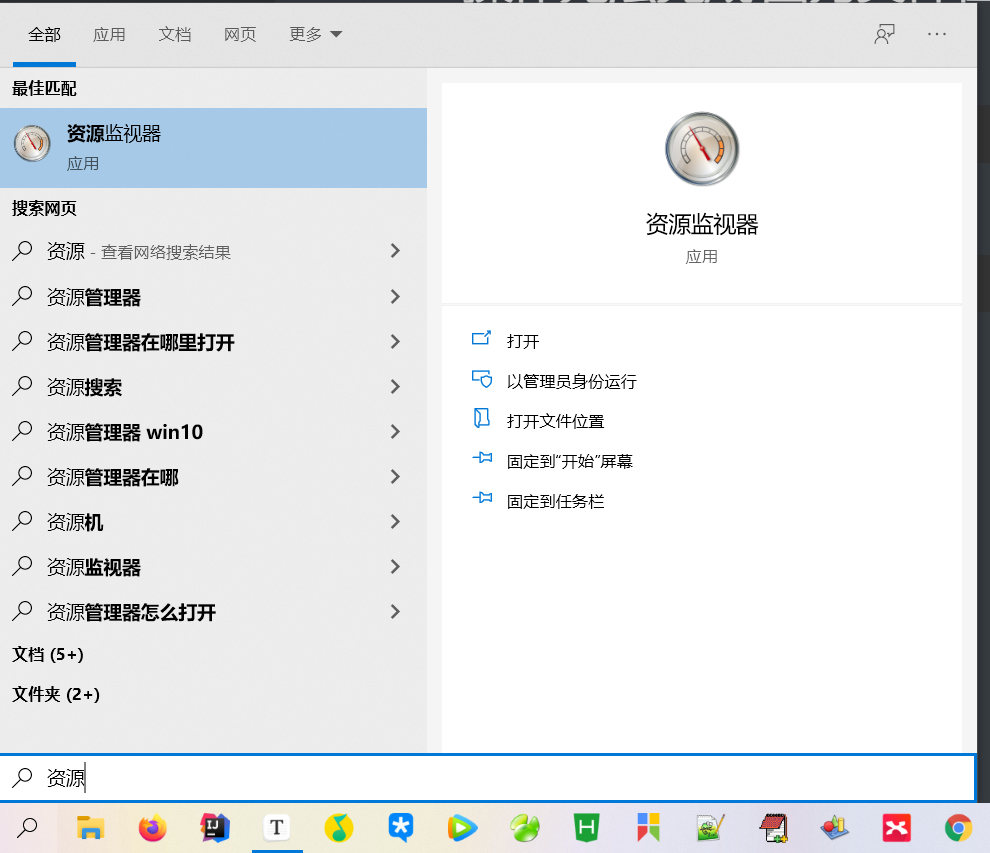Launch Tencent Video from the taskbar
The height and width of the screenshot is (853, 990).
click(462, 827)
